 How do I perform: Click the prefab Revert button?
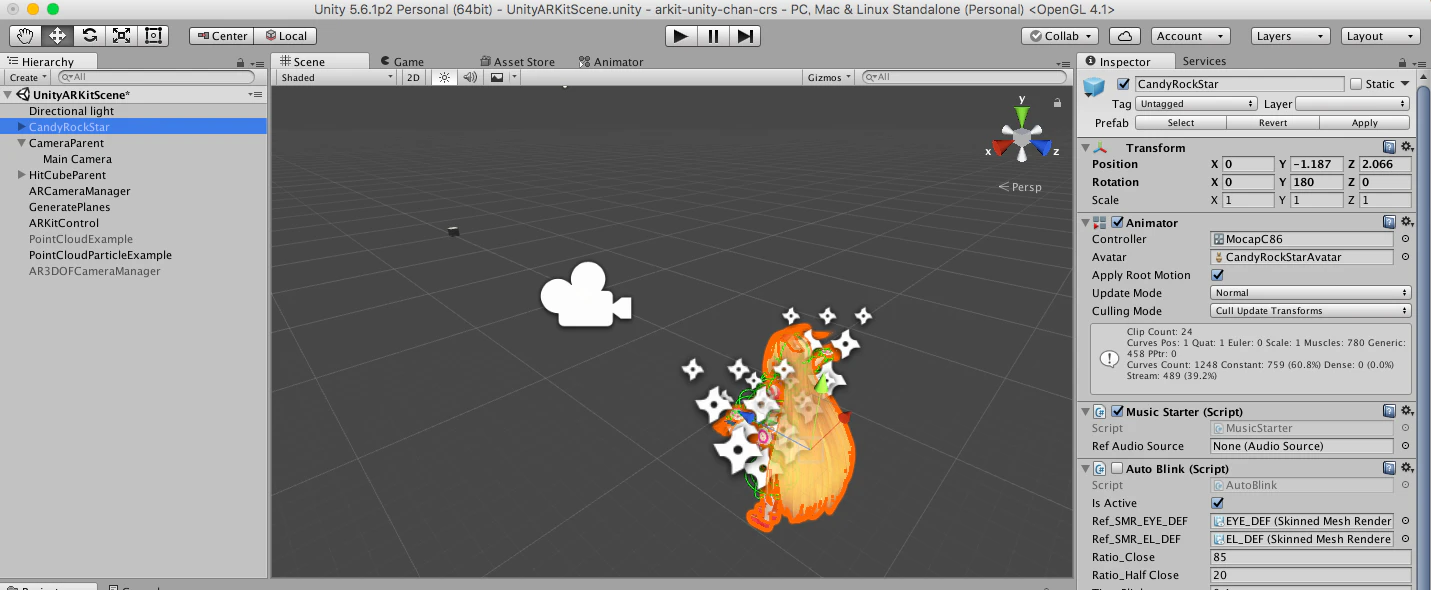[x=1272, y=123]
